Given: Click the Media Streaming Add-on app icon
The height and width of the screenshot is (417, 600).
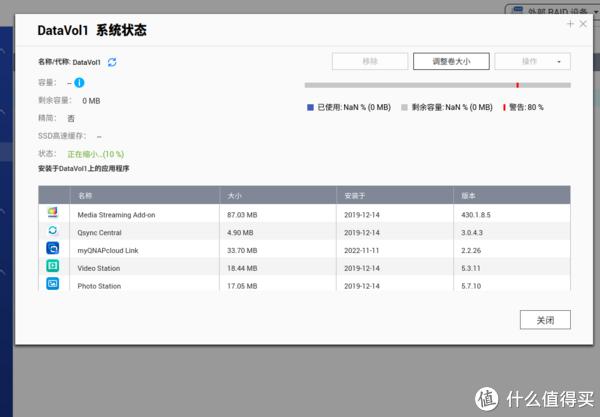Looking at the screenshot, I should tap(53, 212).
